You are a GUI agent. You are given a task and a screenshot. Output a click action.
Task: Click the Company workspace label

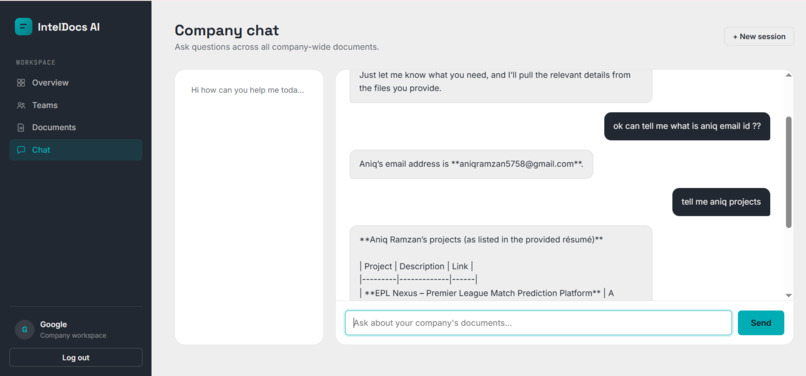point(73,336)
